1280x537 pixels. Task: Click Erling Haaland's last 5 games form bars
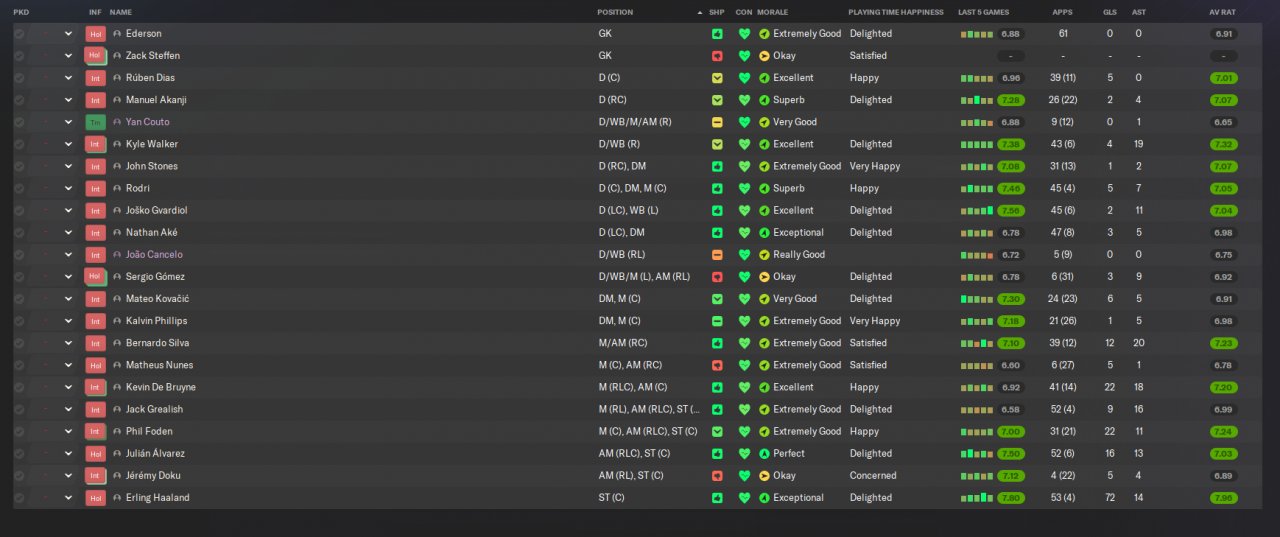pos(976,497)
